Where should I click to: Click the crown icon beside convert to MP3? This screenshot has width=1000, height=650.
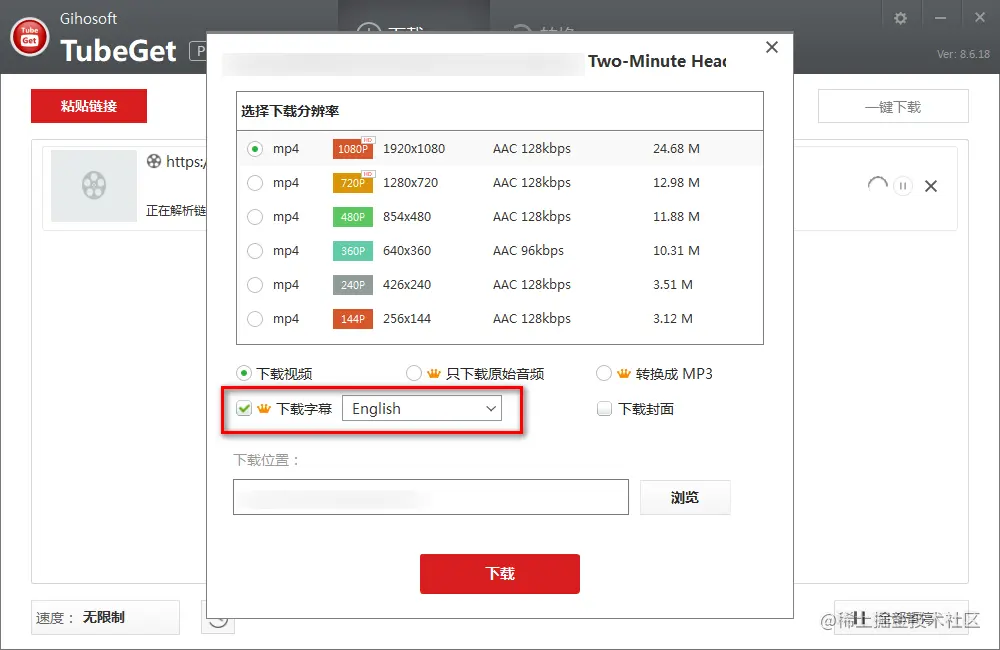click(x=624, y=374)
